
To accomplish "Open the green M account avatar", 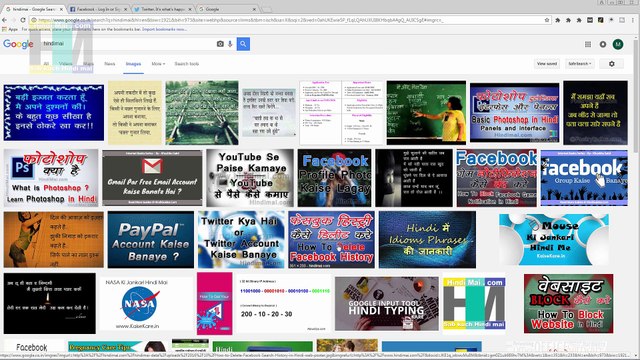I will pyautogui.click(x=618, y=44).
